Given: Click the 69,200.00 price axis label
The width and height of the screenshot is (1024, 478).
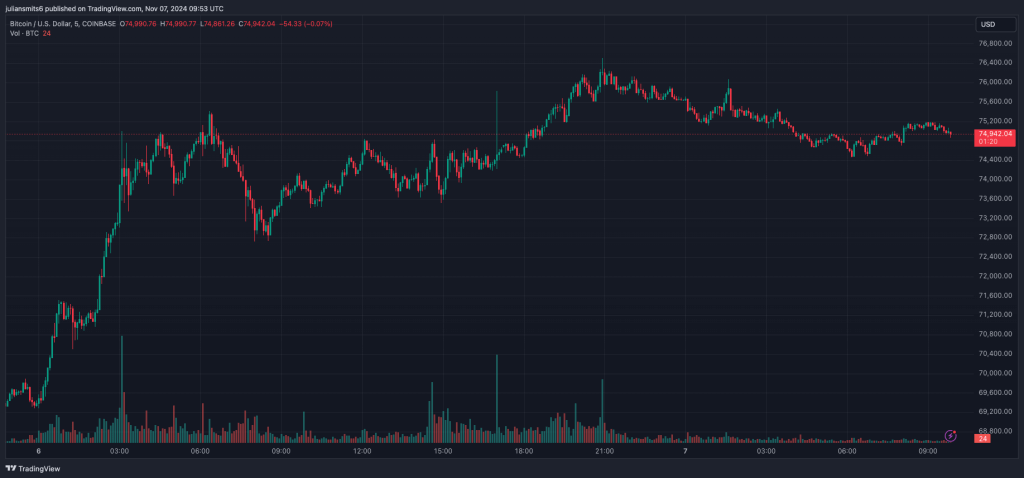Looking at the screenshot, I should [995, 412].
